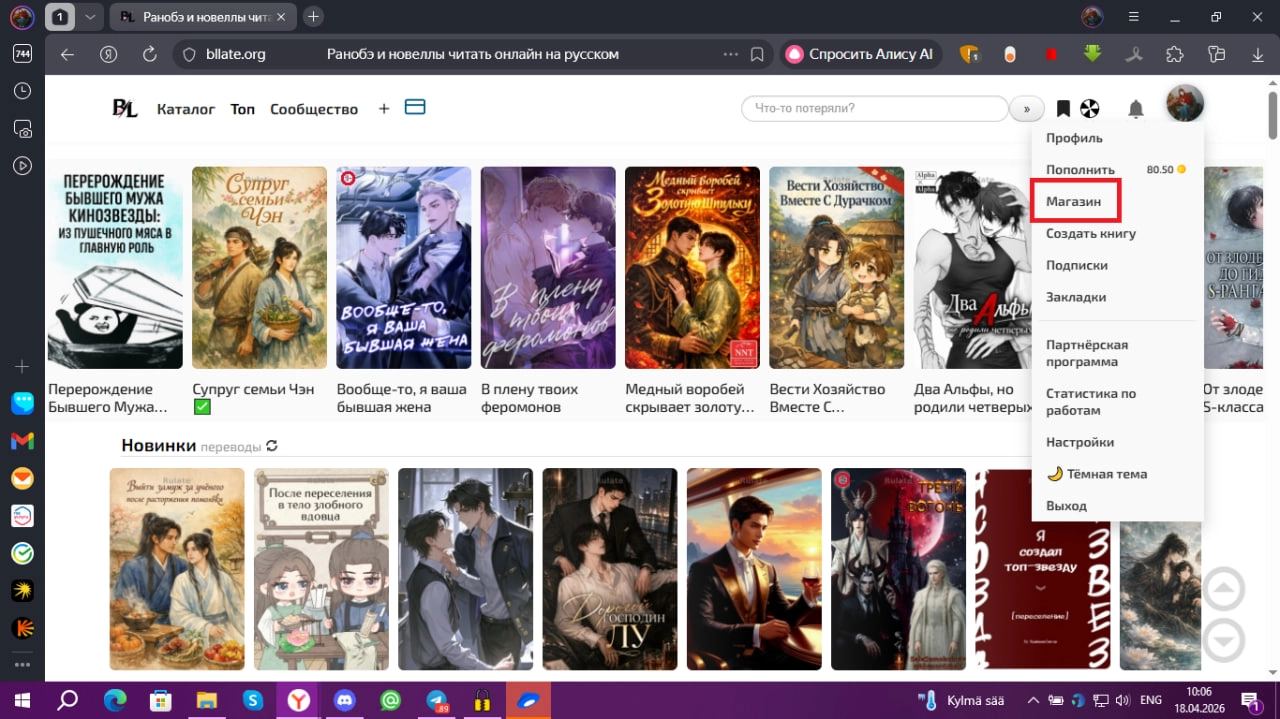Open the Windows Start menu
Screen dimensions: 1280x719
click(x=20, y=700)
